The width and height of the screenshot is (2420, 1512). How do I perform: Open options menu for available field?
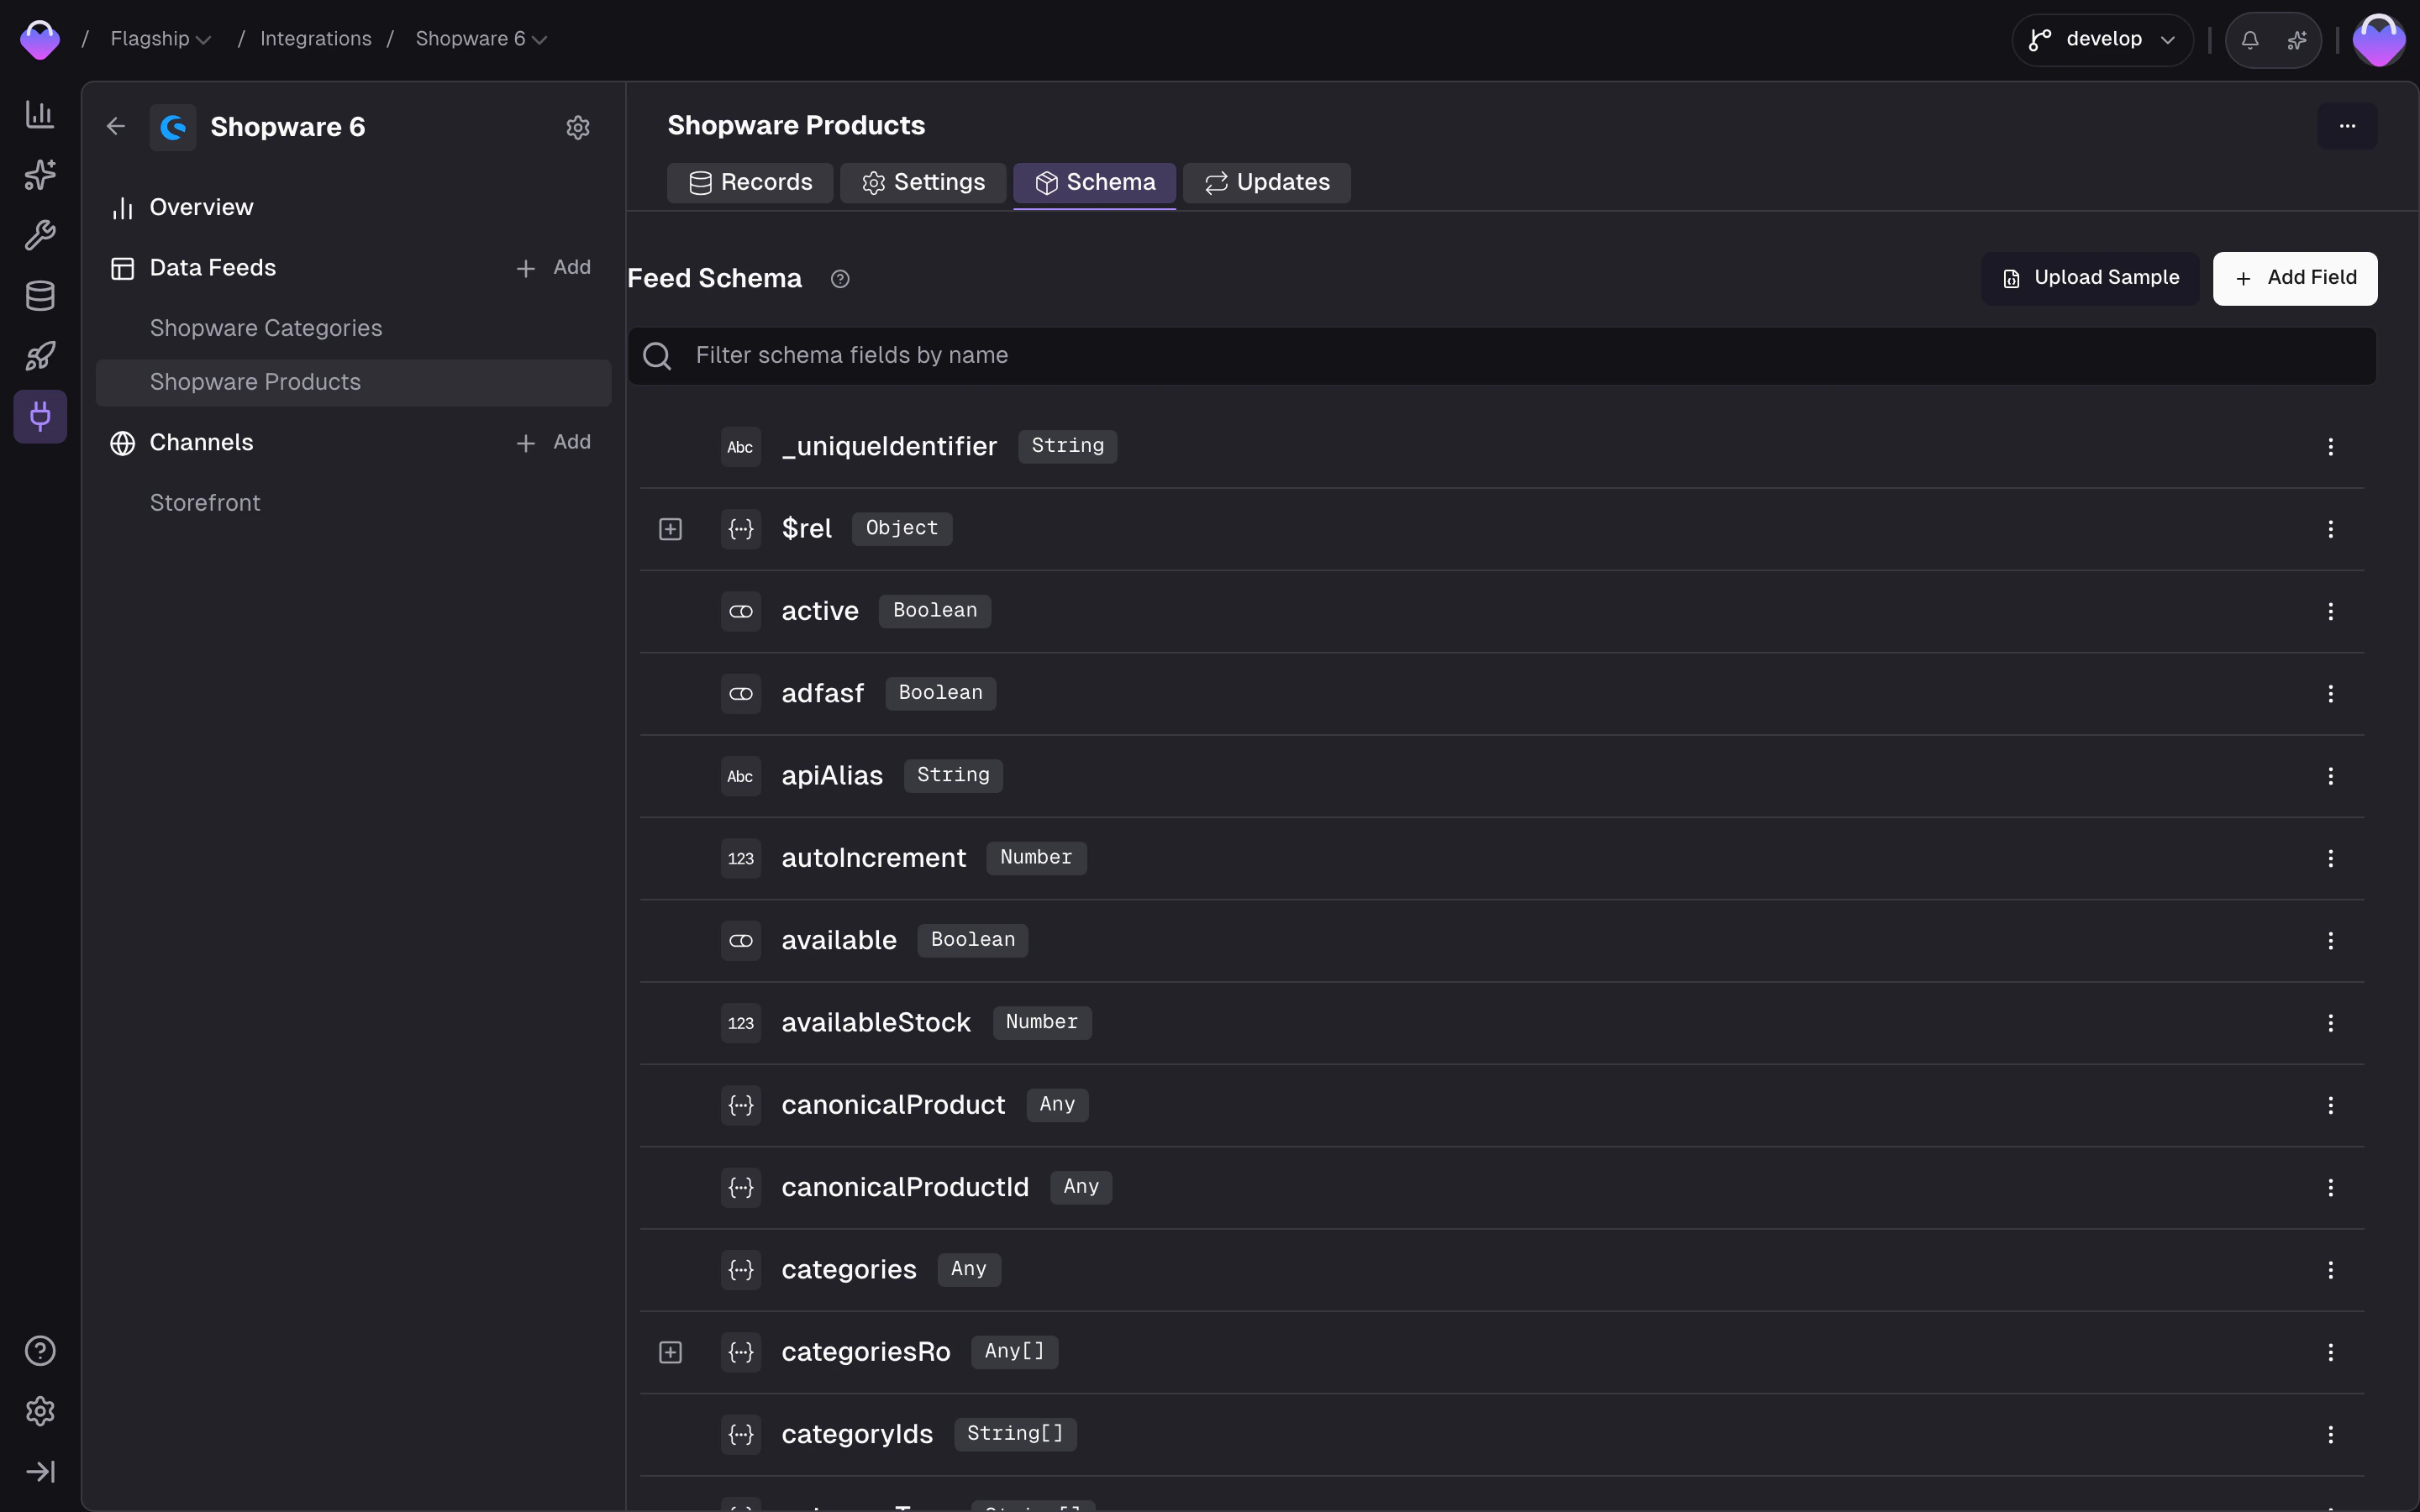click(x=2330, y=941)
